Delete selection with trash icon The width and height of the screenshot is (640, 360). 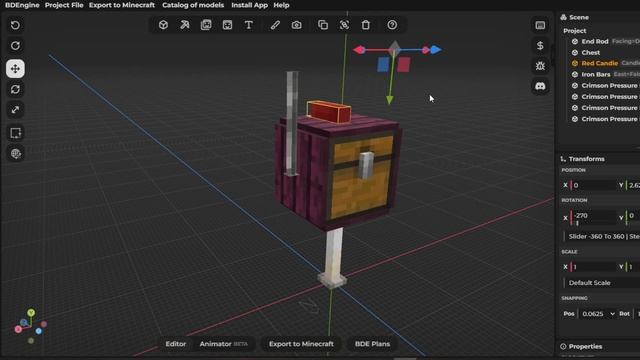[x=366, y=25]
